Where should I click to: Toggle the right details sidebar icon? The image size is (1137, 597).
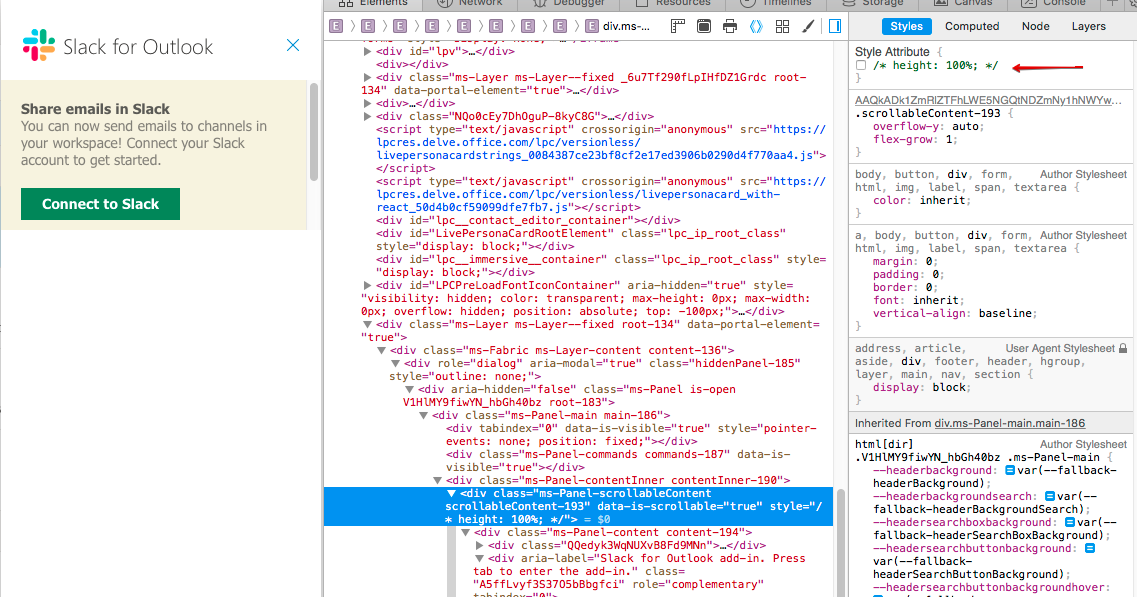click(x=835, y=27)
